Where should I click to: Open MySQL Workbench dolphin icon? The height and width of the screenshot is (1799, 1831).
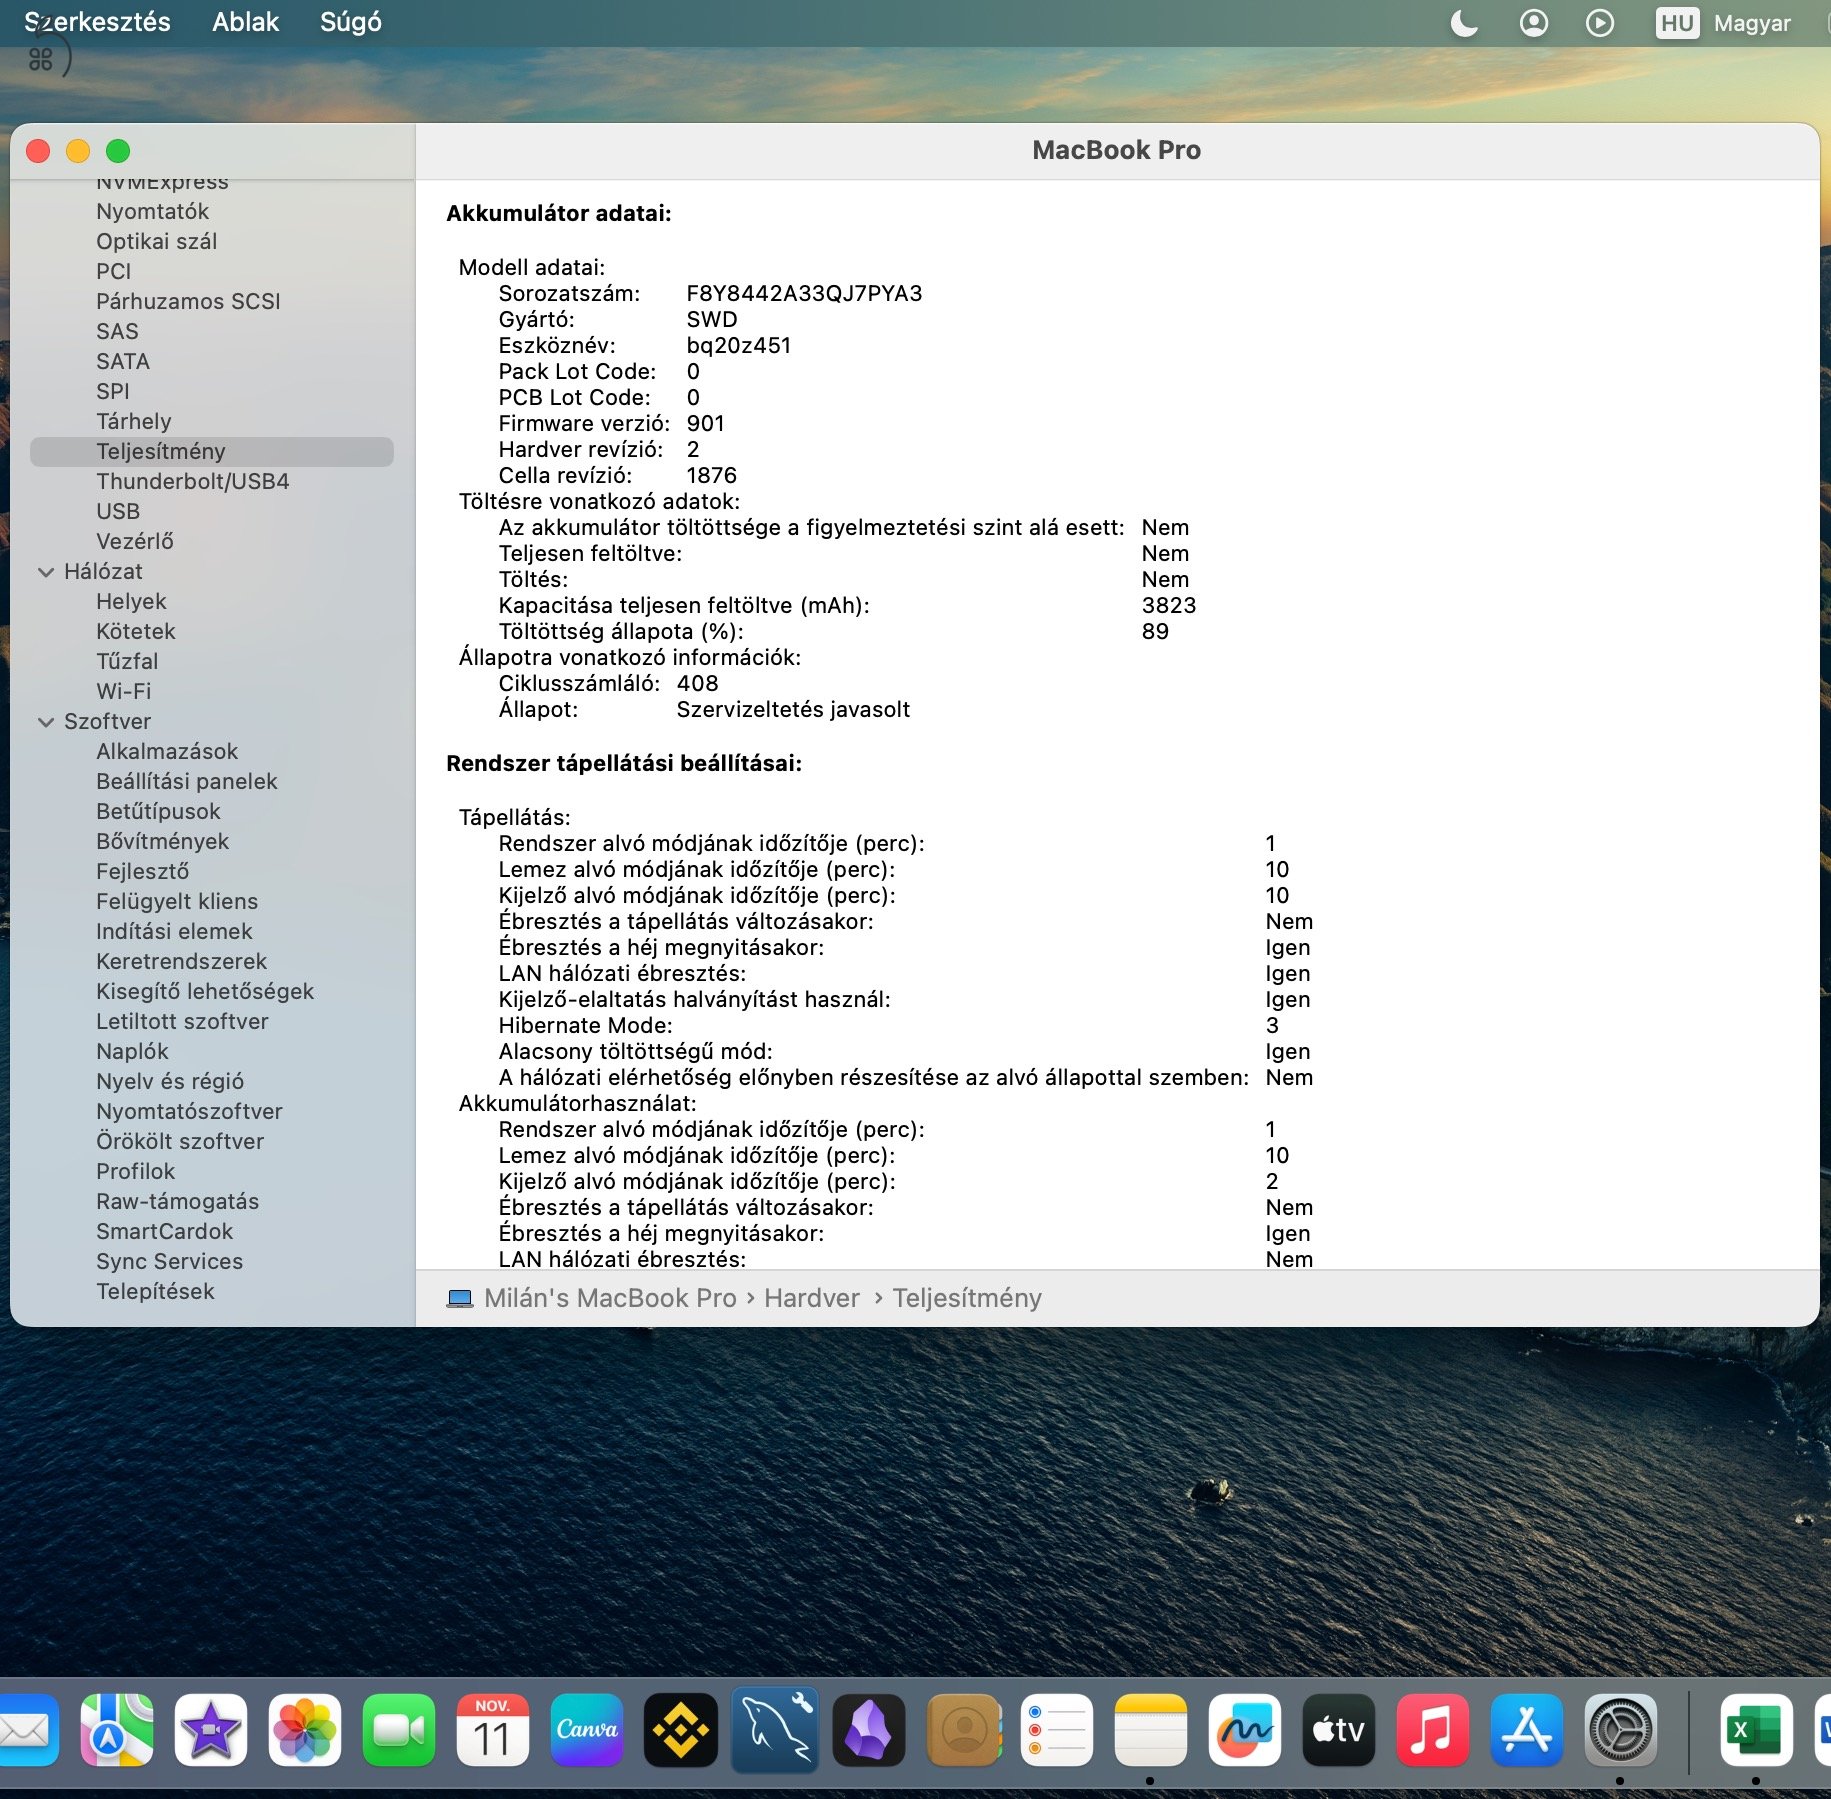(775, 1730)
